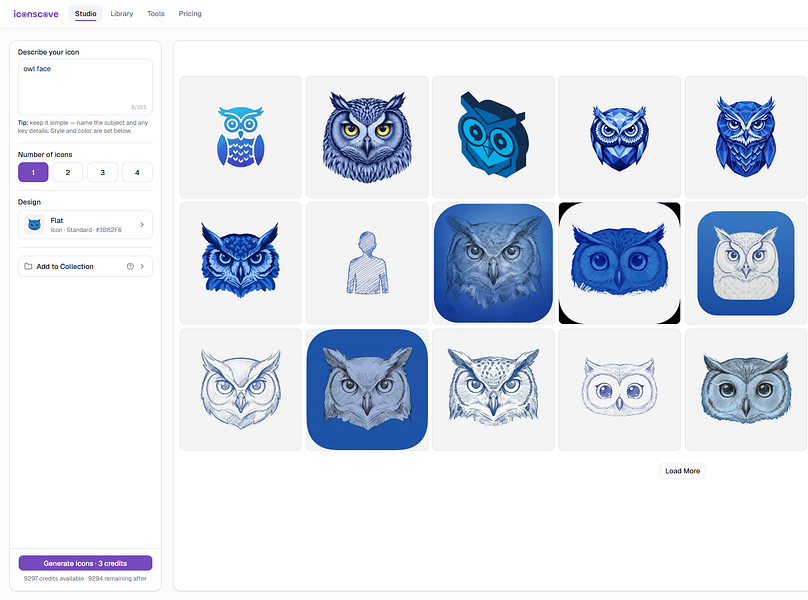The width and height of the screenshot is (808, 600).
Task: Select the owl sketch on blue gradient tile
Action: pos(494,263)
